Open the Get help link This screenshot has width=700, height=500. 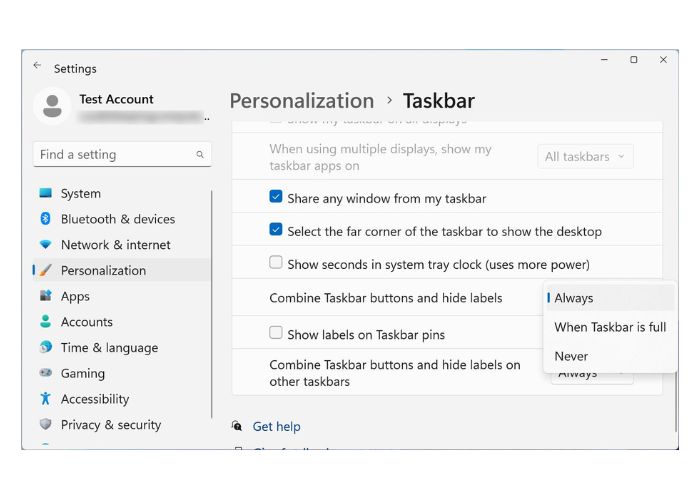tap(276, 426)
